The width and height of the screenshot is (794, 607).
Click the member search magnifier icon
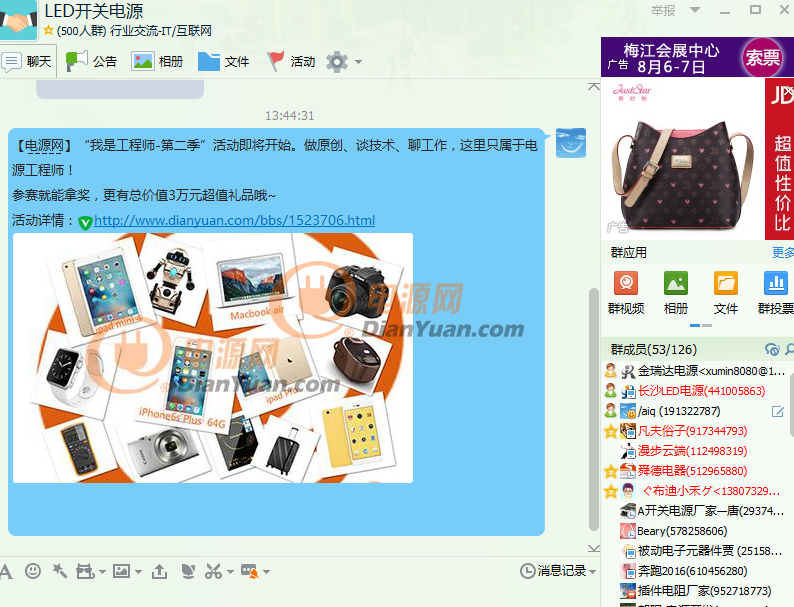tap(789, 349)
